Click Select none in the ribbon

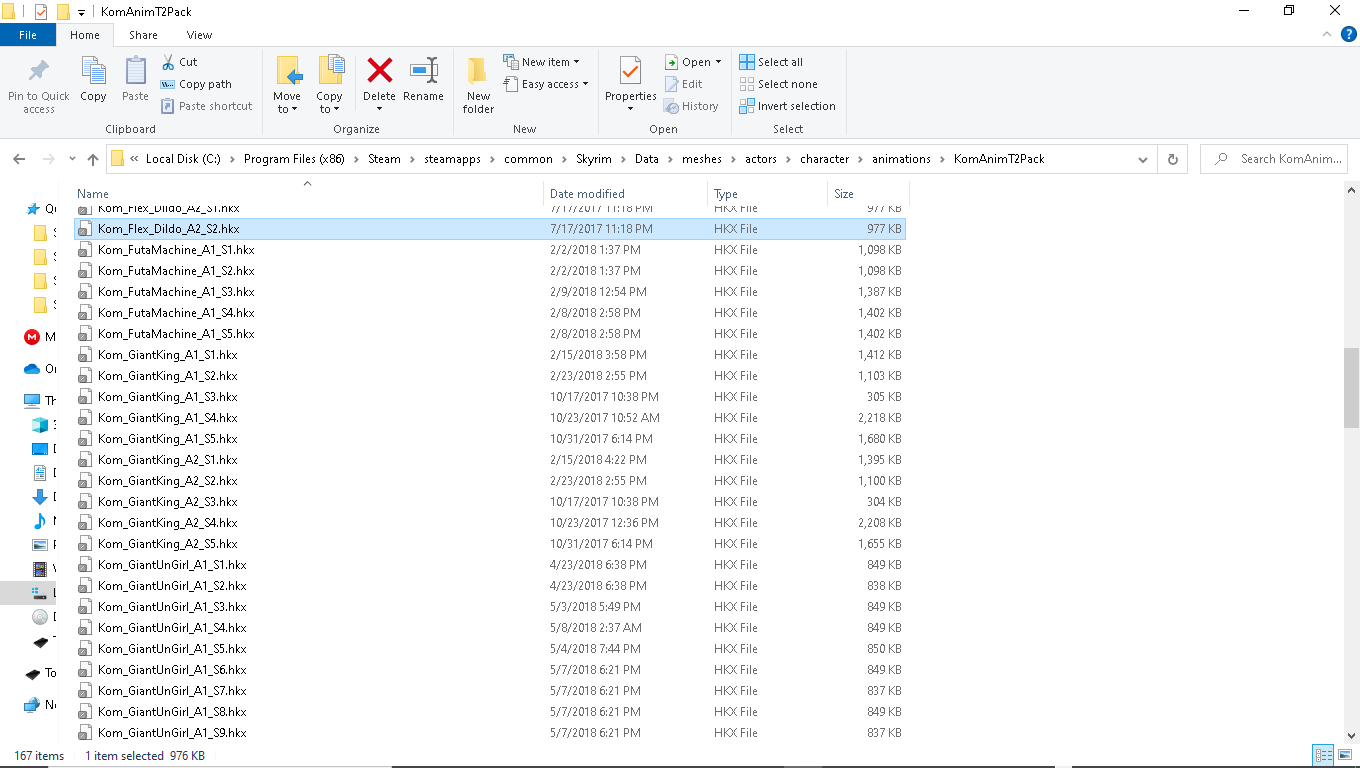click(778, 84)
